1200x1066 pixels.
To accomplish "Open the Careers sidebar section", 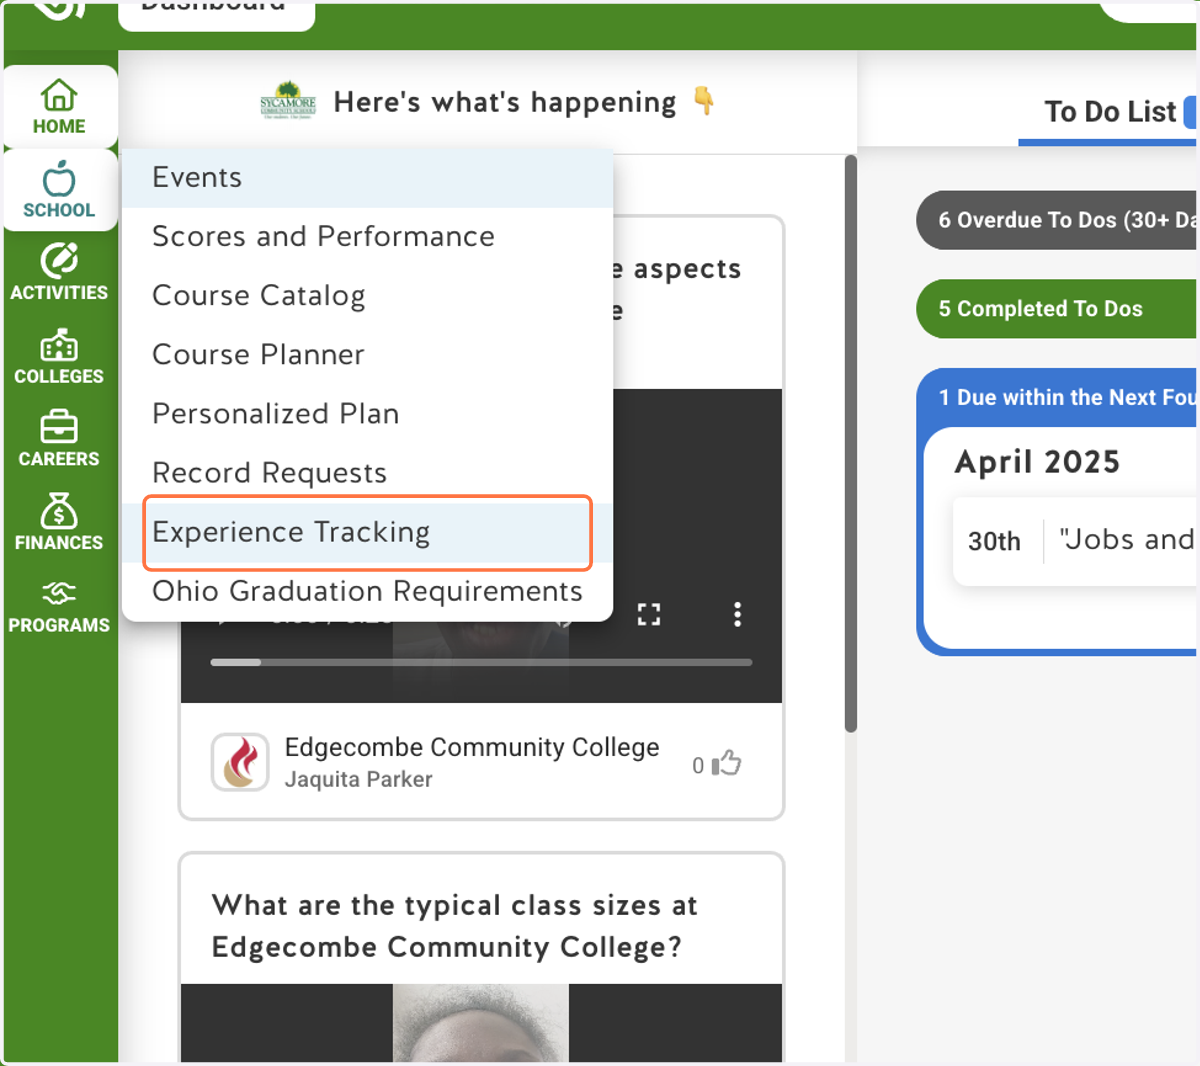I will pyautogui.click(x=59, y=439).
